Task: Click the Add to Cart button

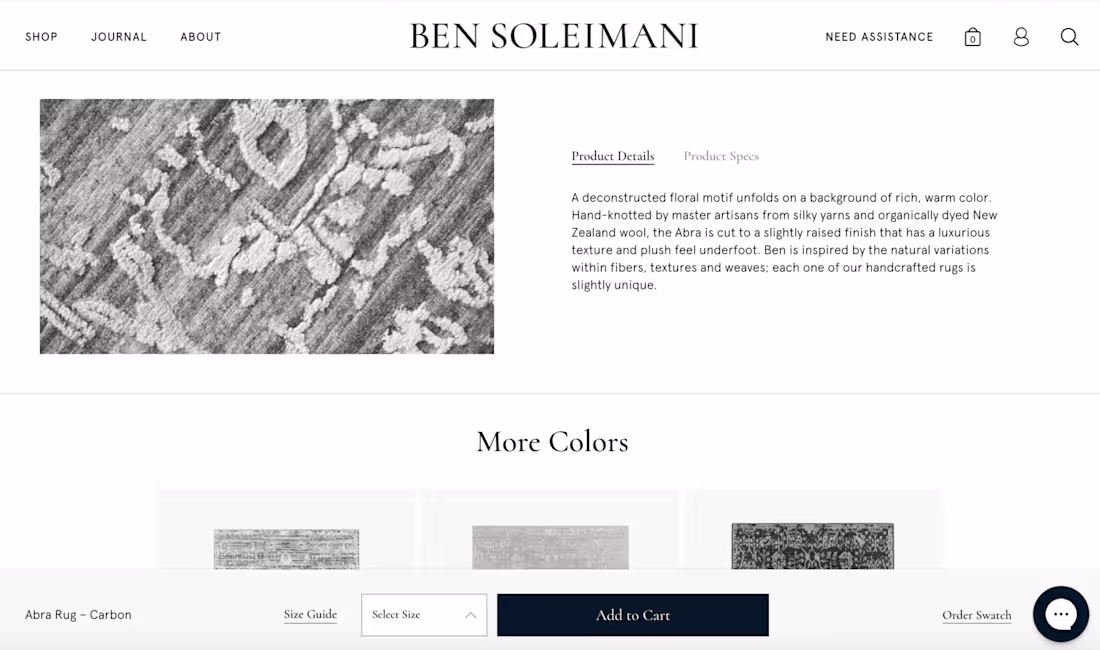Action: (632, 614)
